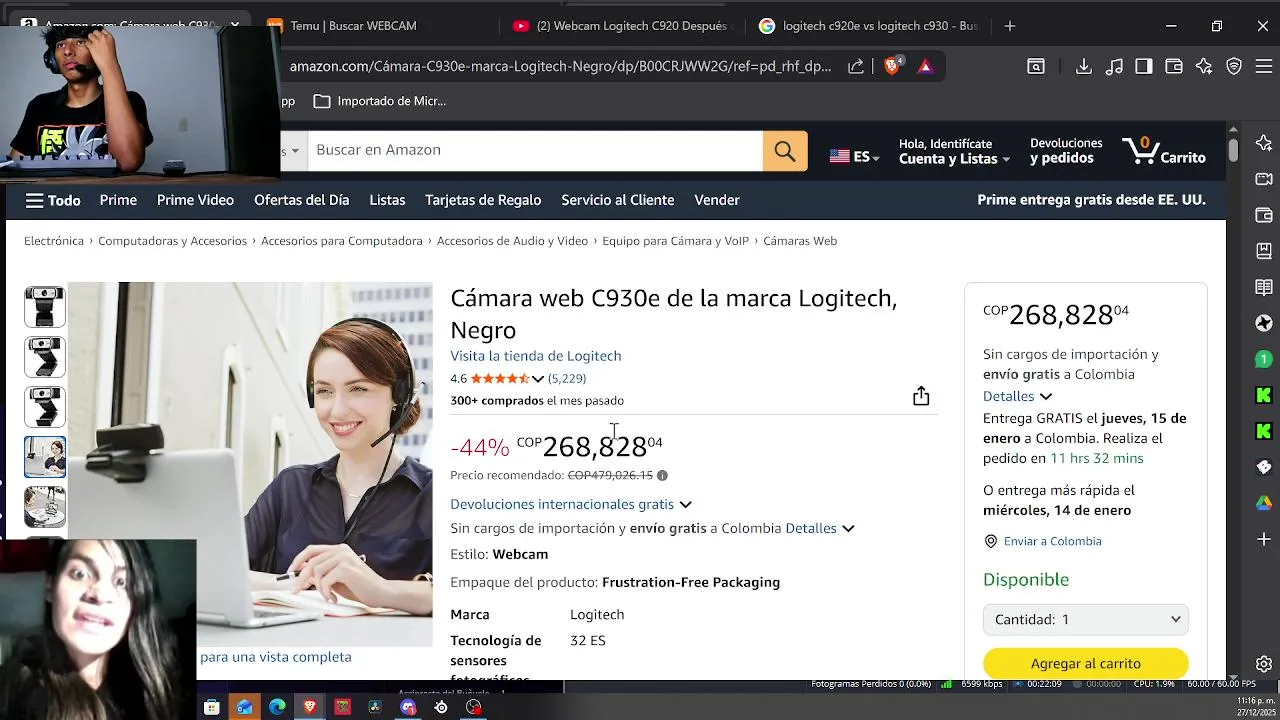The image size is (1280, 720).
Task: Click the product share icon
Action: click(921, 397)
